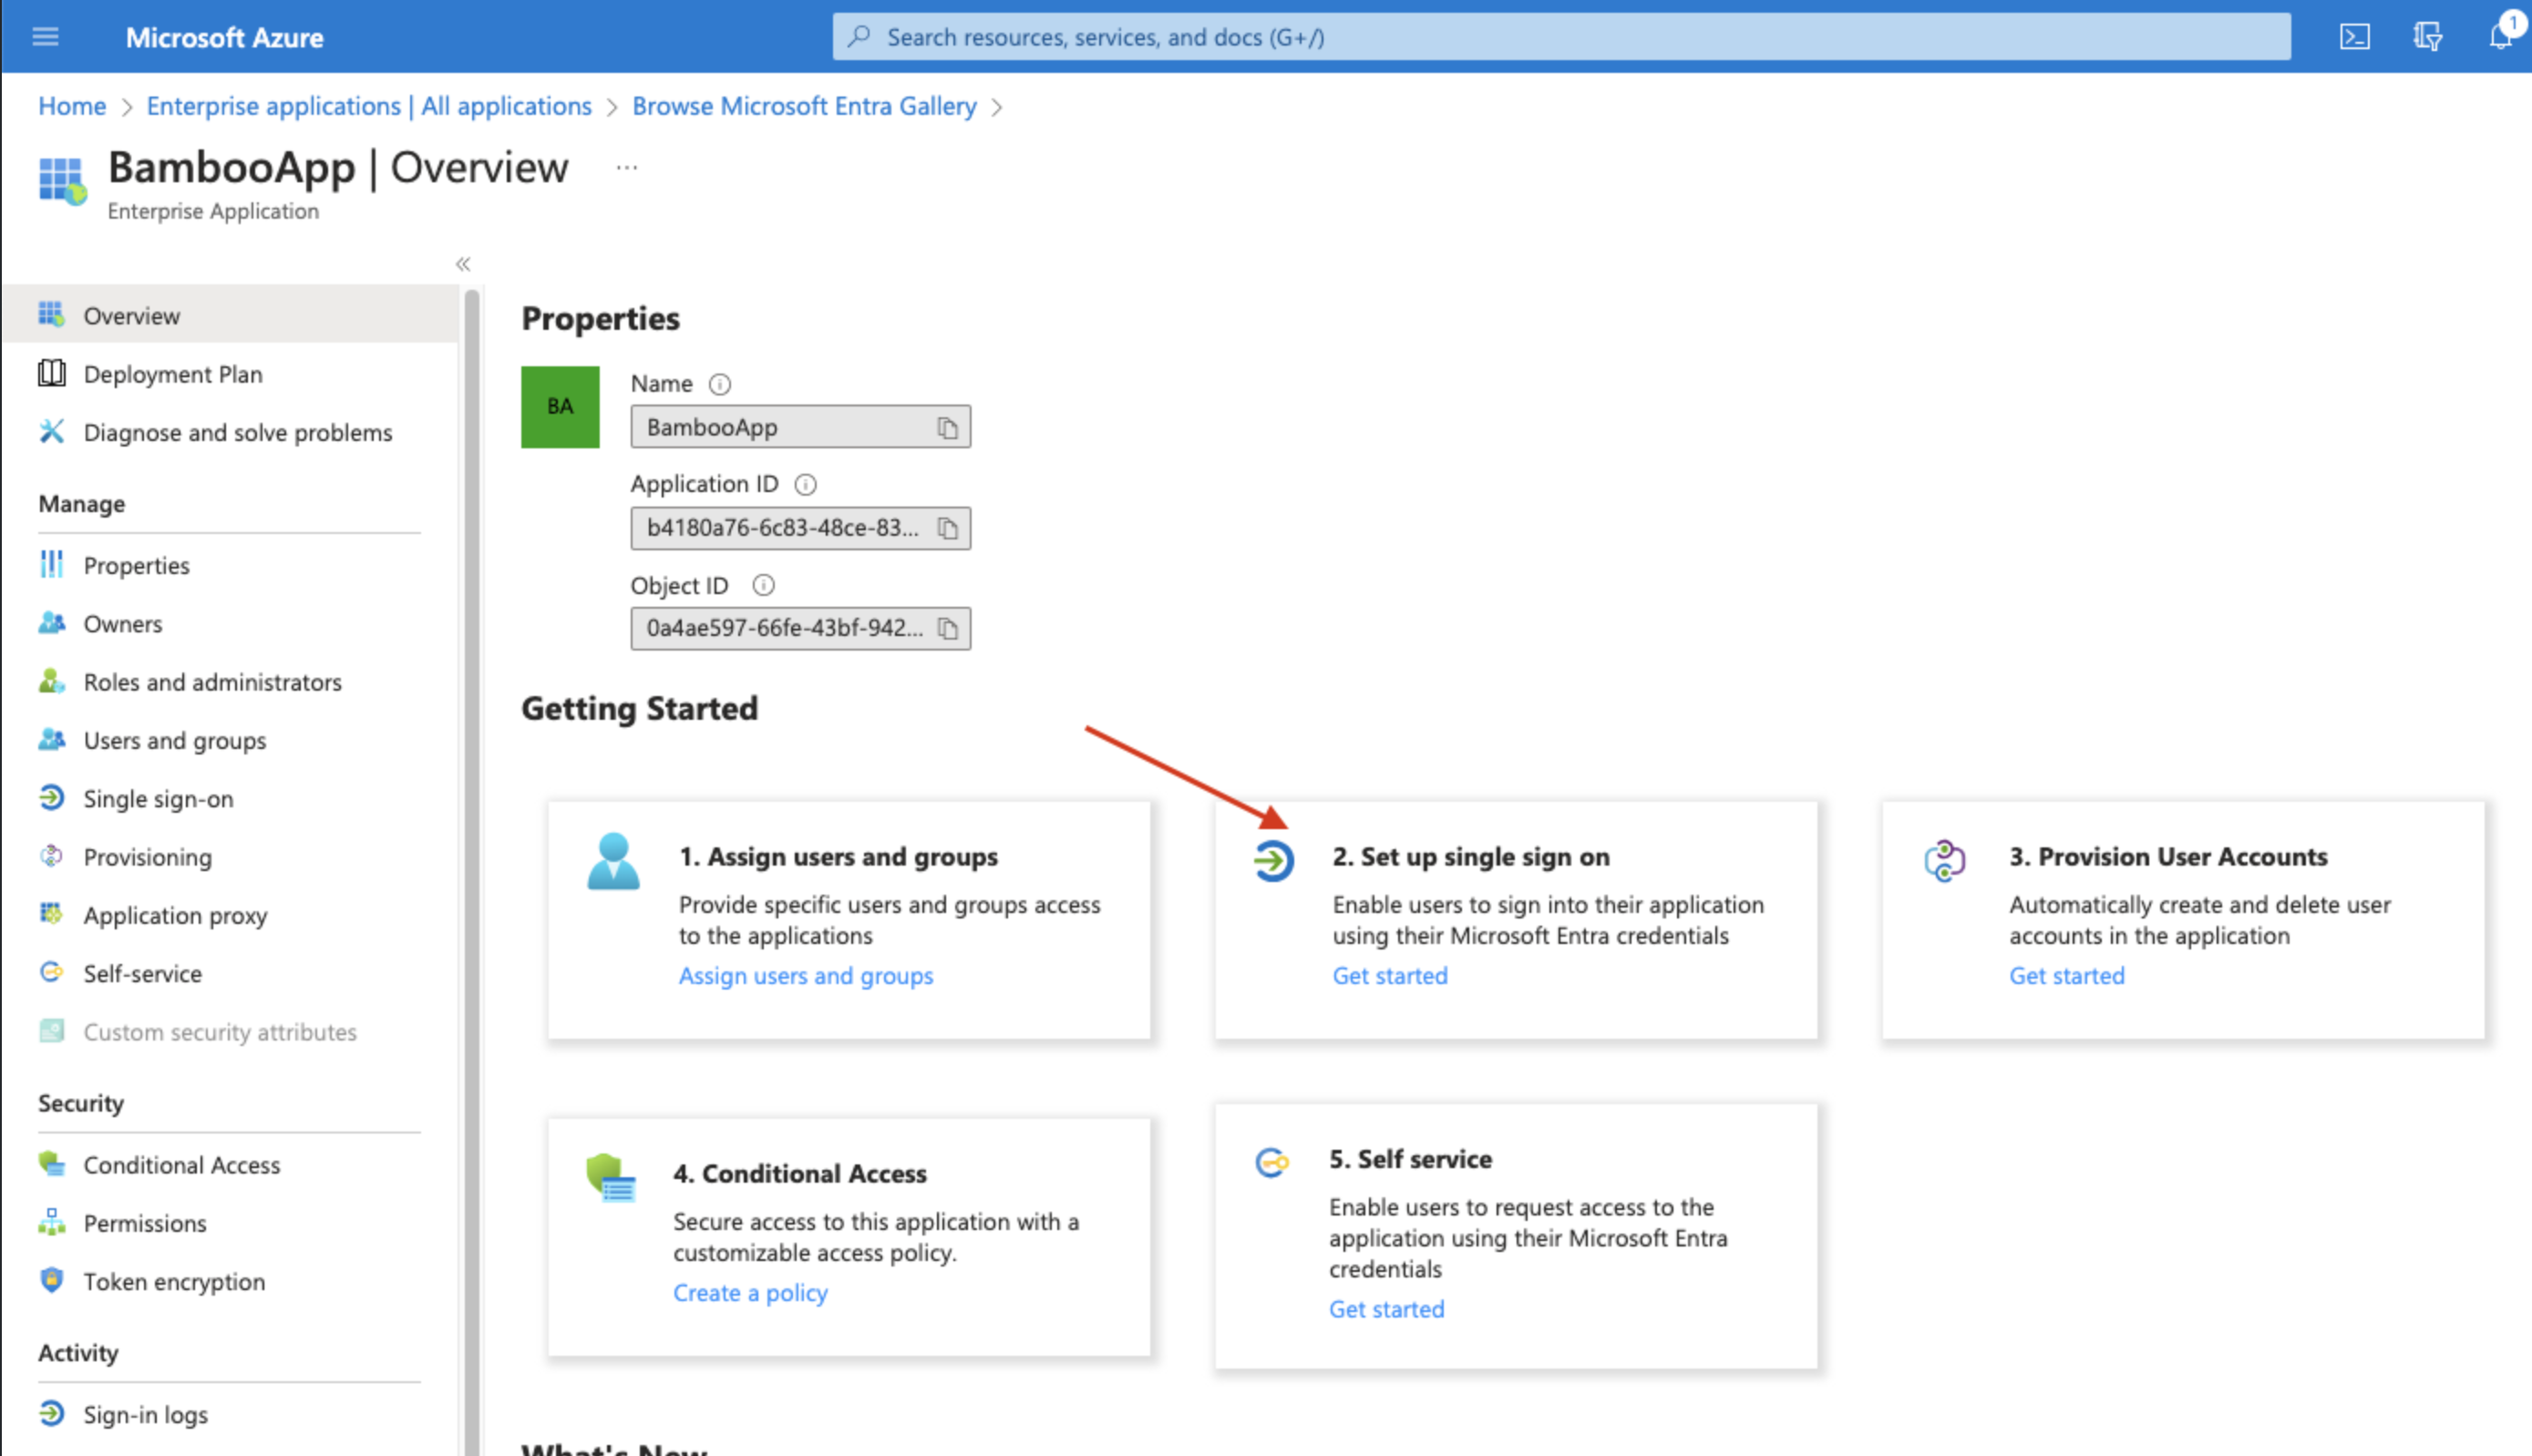Open the hamburger portal menu
Screen dimensions: 2532x1456
coord(45,37)
